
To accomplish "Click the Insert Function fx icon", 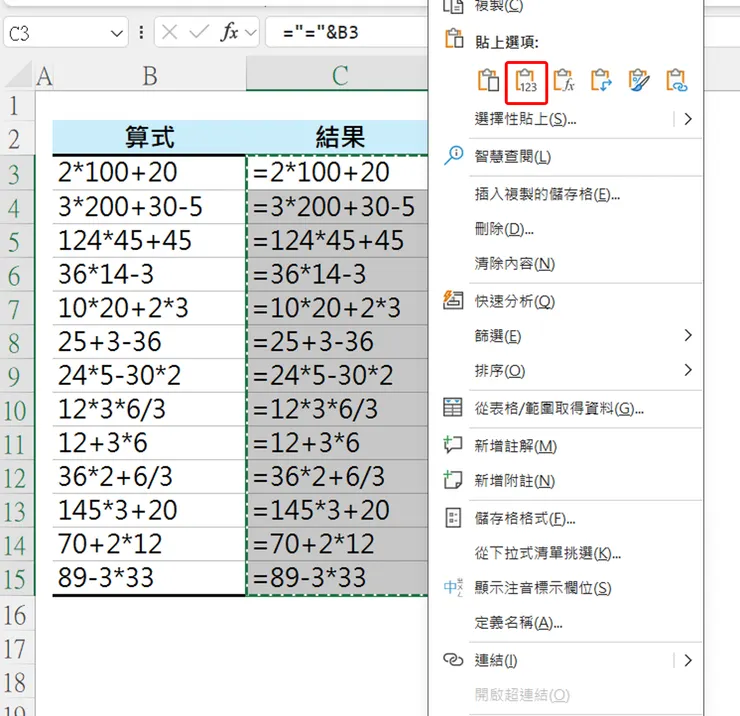I will (x=229, y=32).
